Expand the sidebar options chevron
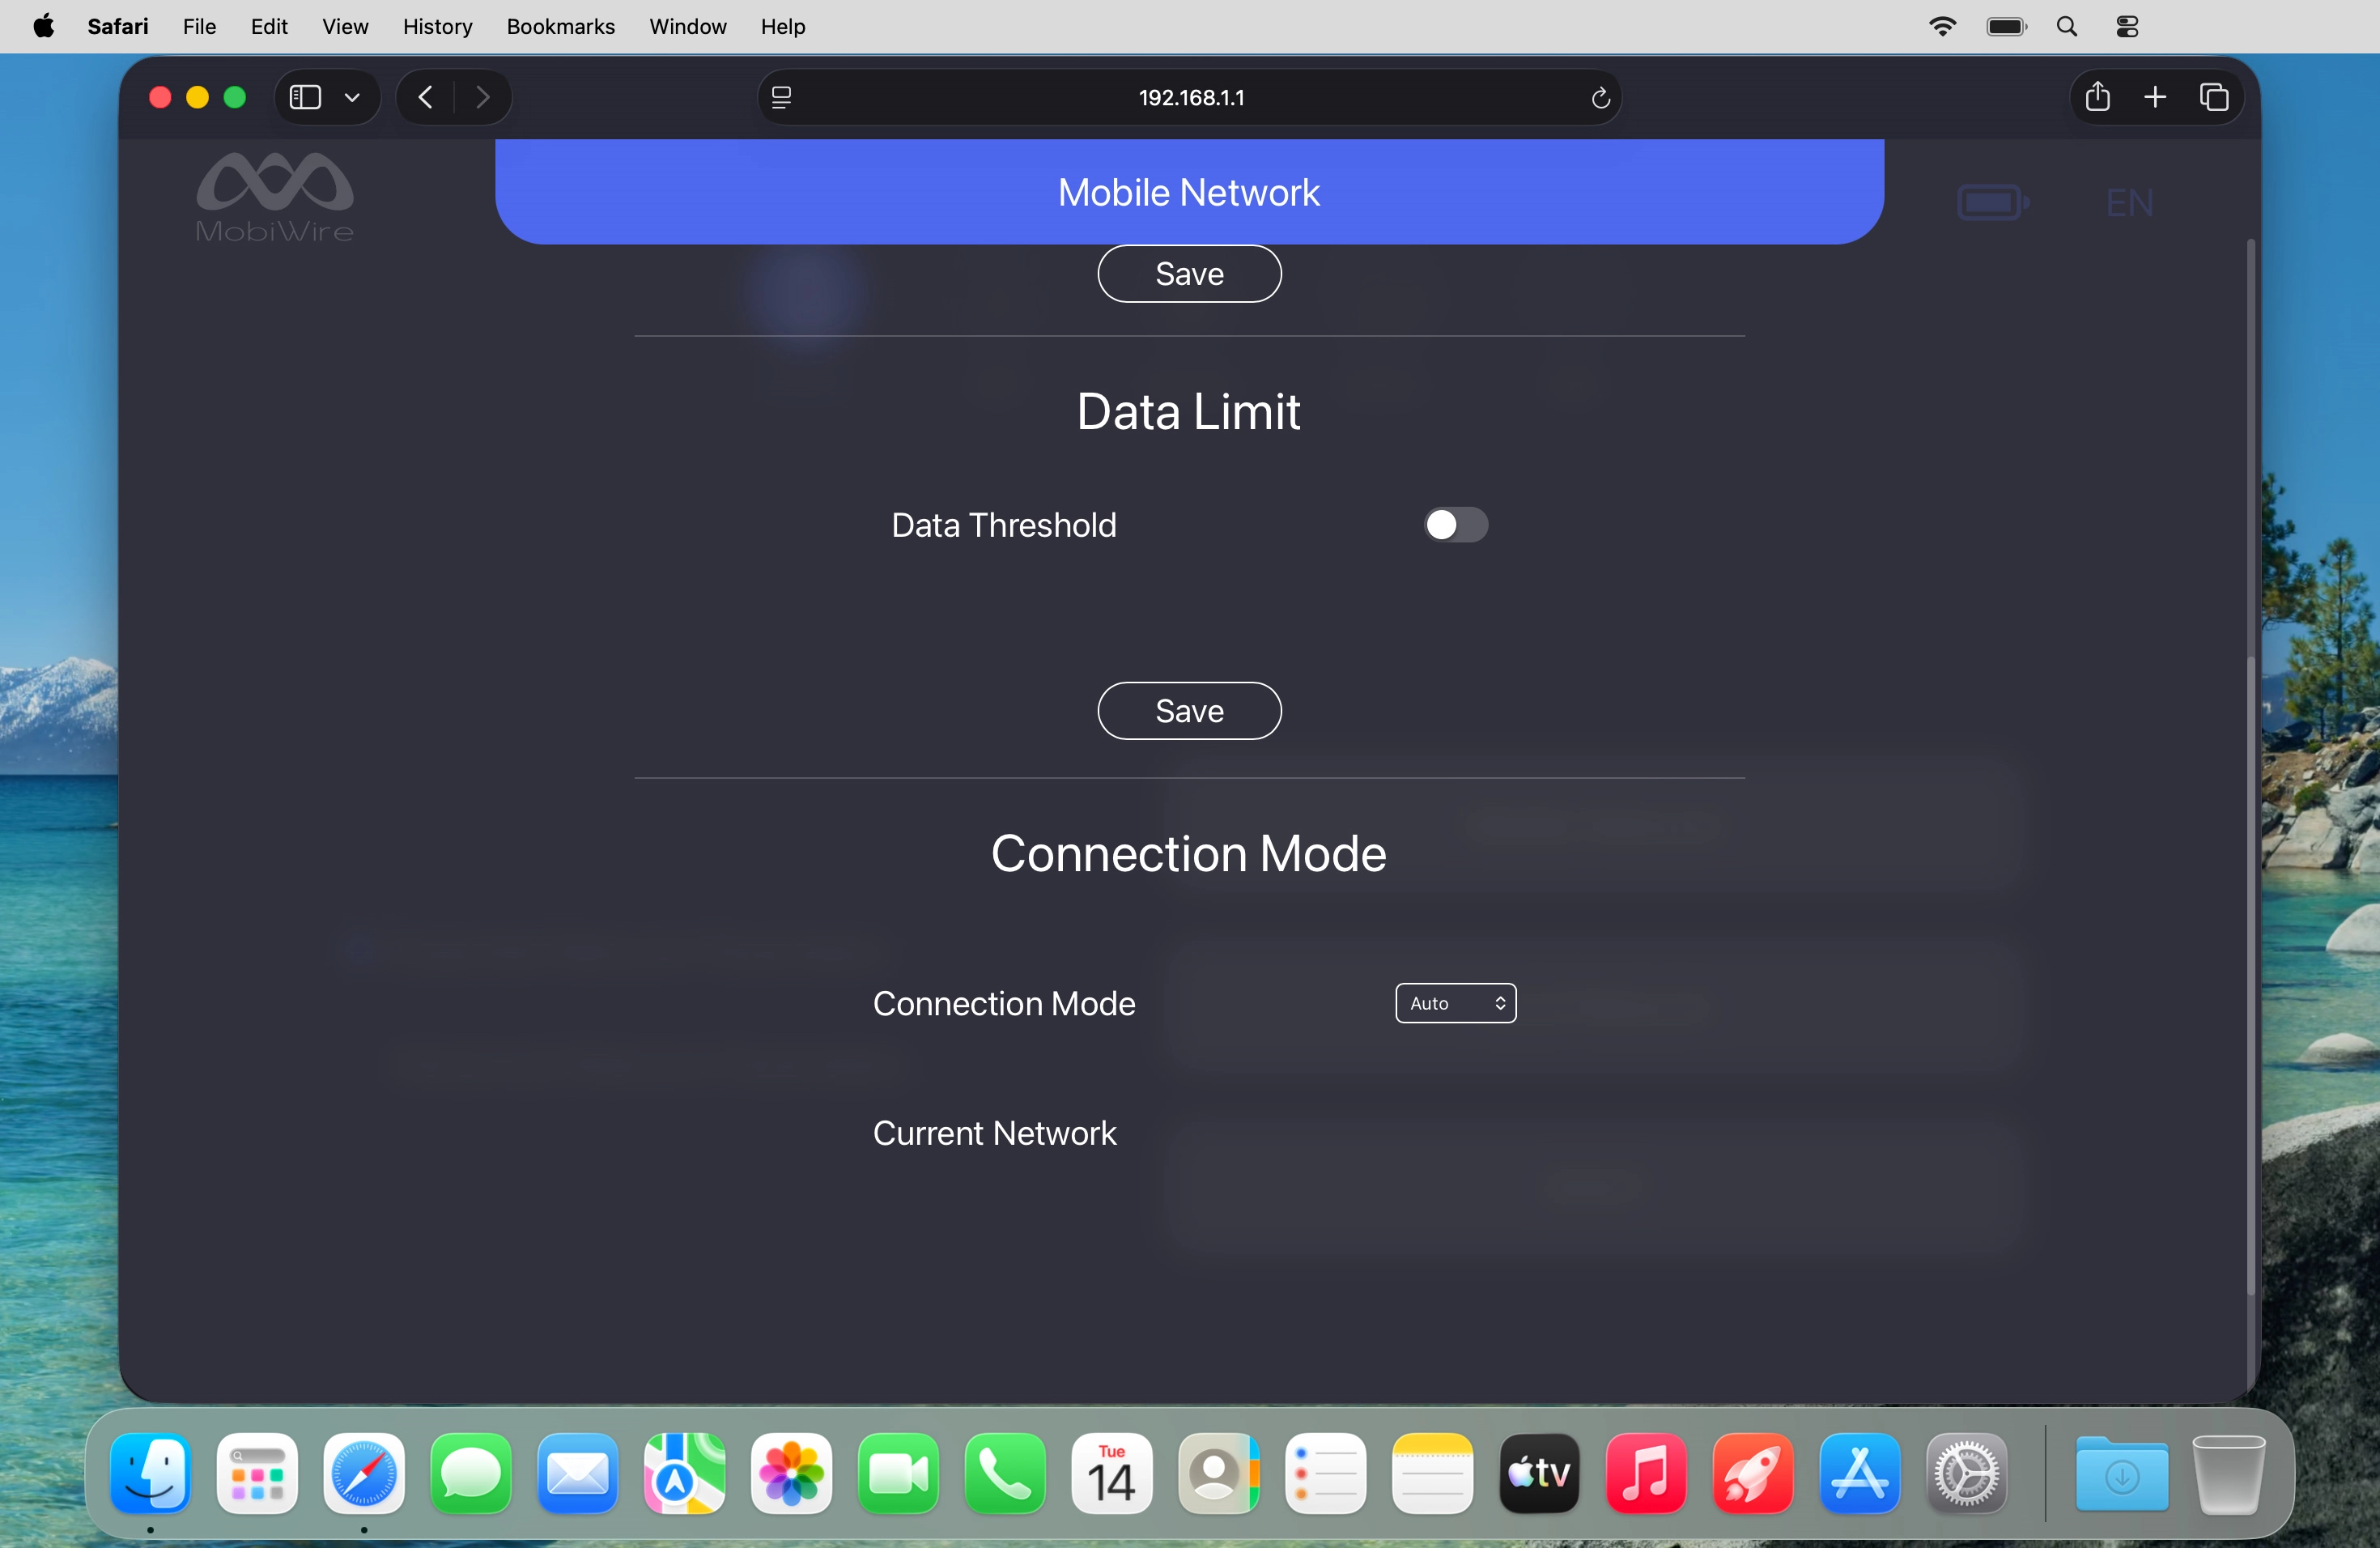 click(352, 97)
